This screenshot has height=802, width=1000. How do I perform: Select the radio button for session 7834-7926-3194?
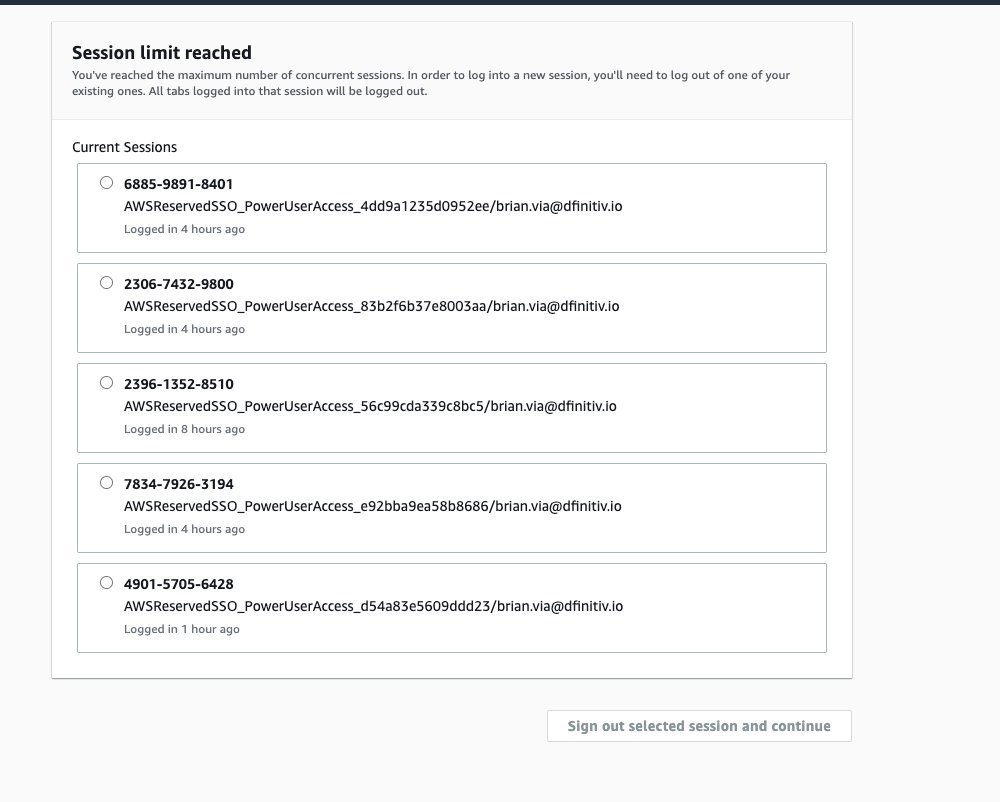[107, 483]
